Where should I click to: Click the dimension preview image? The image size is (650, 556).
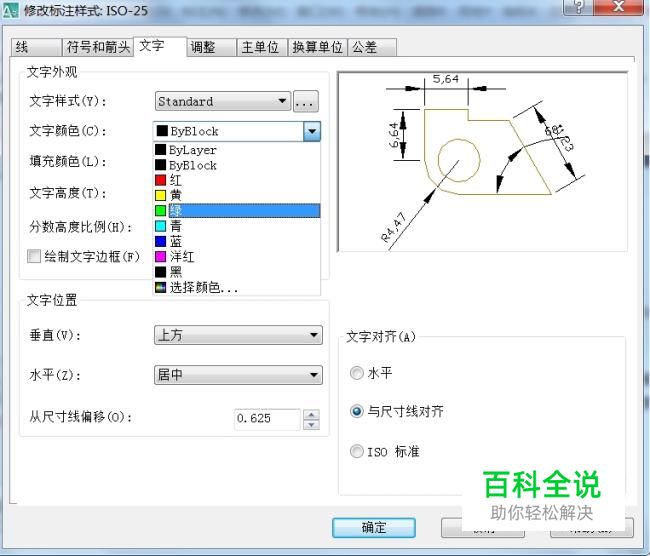tap(483, 162)
